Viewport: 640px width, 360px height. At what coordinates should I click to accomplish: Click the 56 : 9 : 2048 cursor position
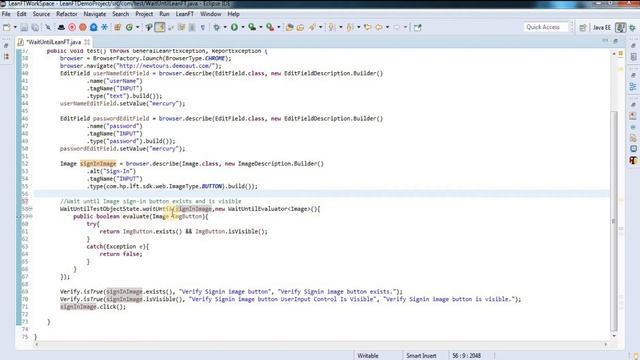467,356
